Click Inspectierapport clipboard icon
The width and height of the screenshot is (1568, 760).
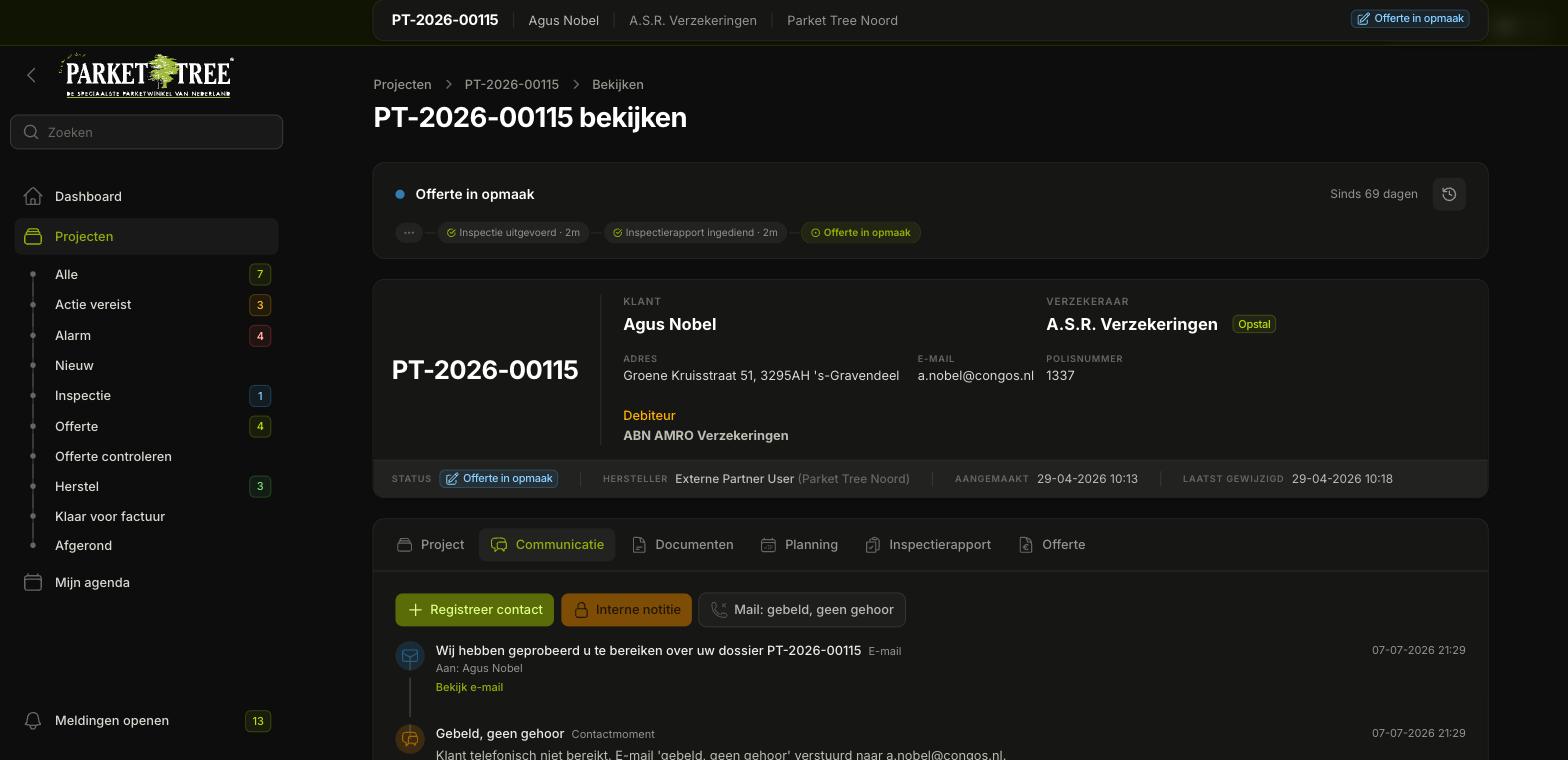(873, 545)
